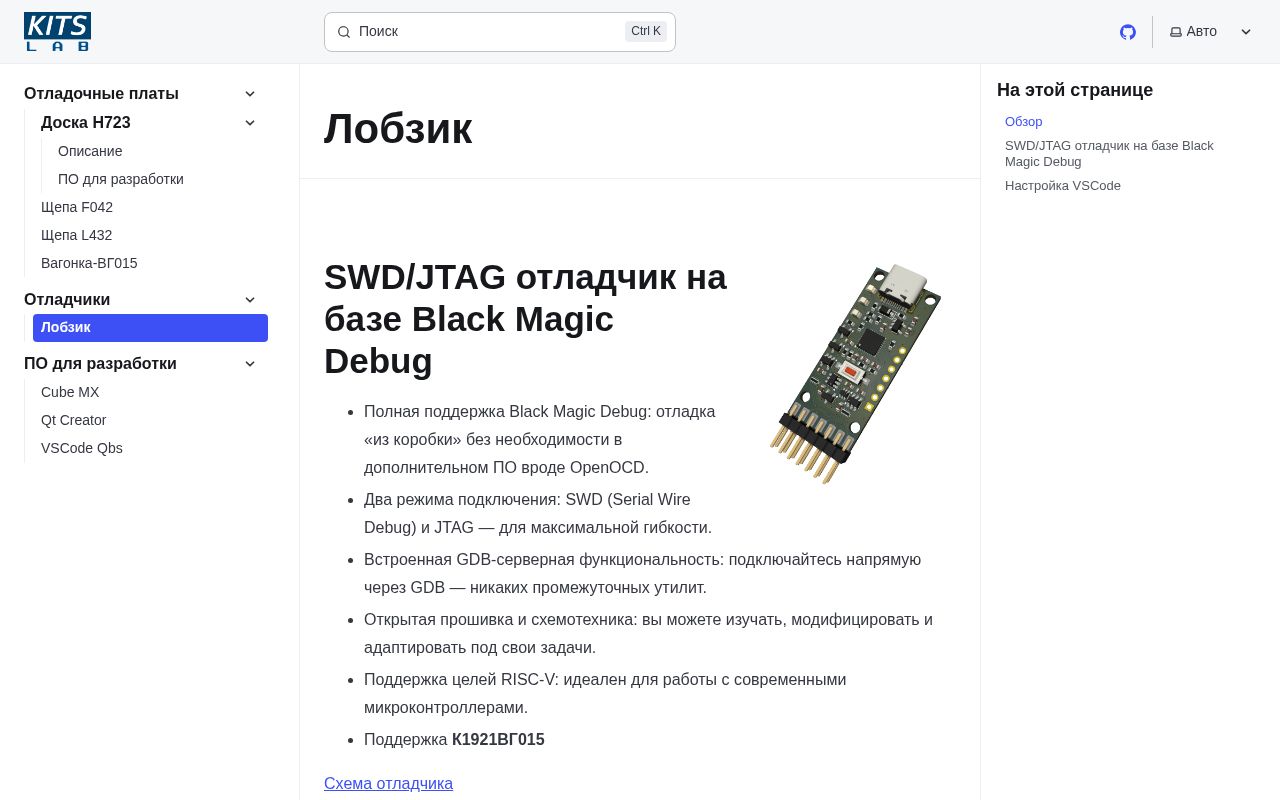Jump to Обзор section
The width and height of the screenshot is (1280, 800).
point(1024,122)
